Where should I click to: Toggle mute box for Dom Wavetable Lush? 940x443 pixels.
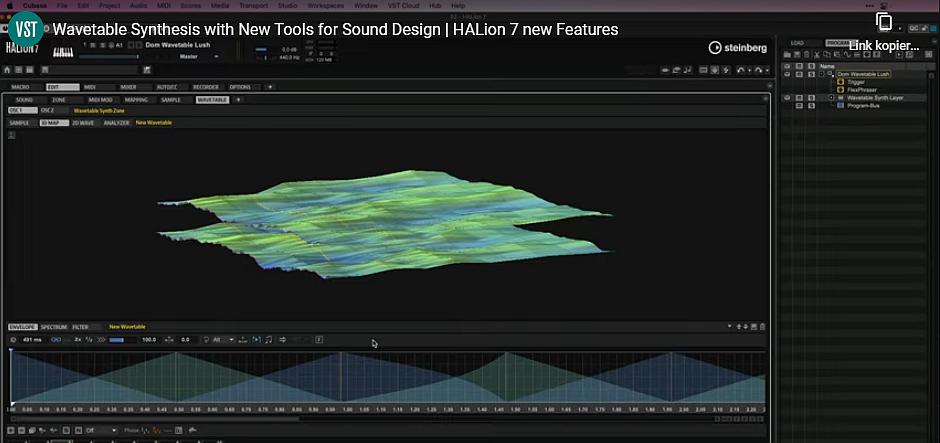coord(799,74)
